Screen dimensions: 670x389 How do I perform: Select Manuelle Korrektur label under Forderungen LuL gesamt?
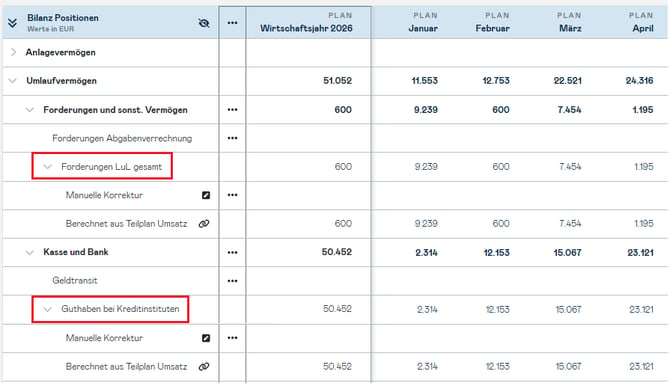tap(104, 195)
